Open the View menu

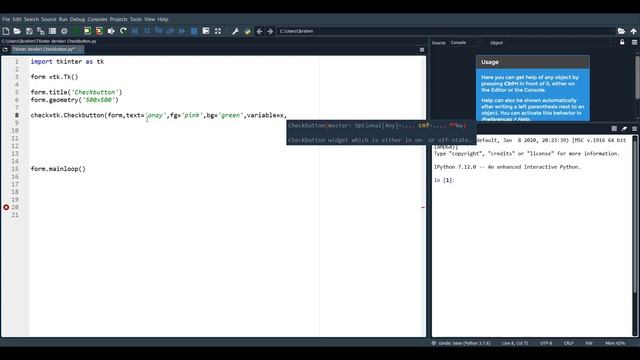coord(149,19)
